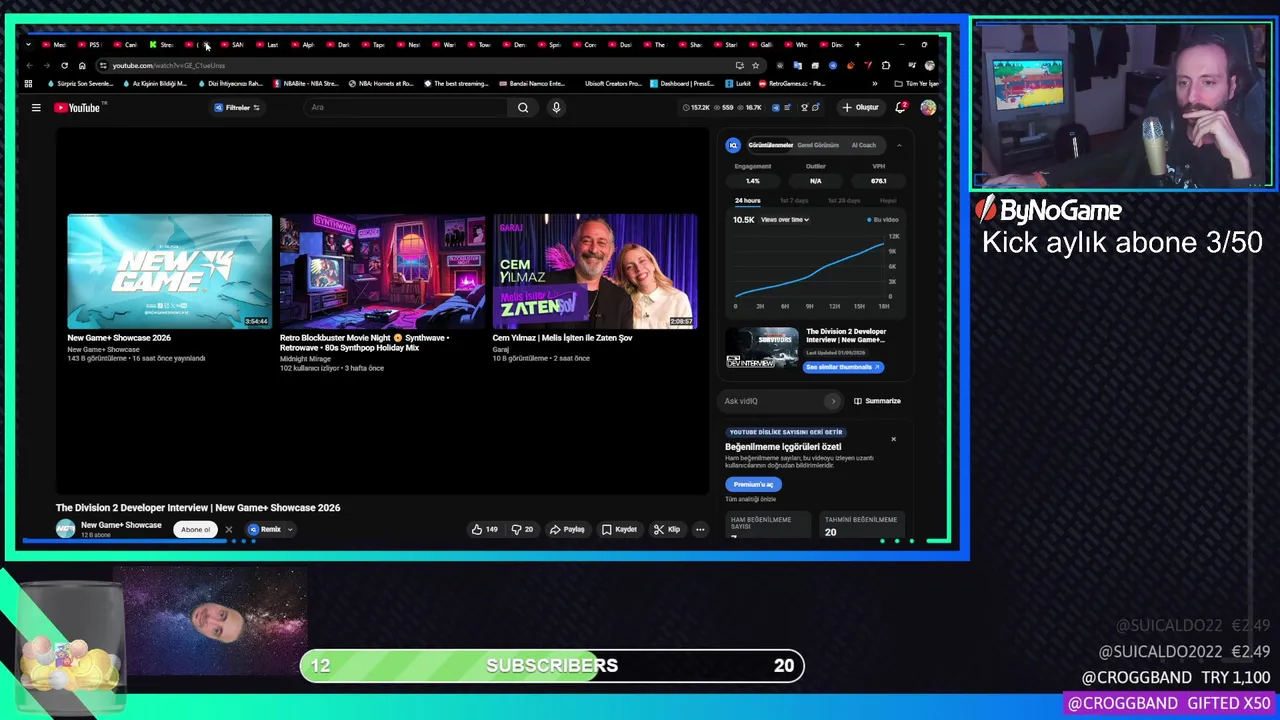This screenshot has width=1280, height=720.
Task: Open the RetroGames.cc bookmark
Action: (x=791, y=84)
